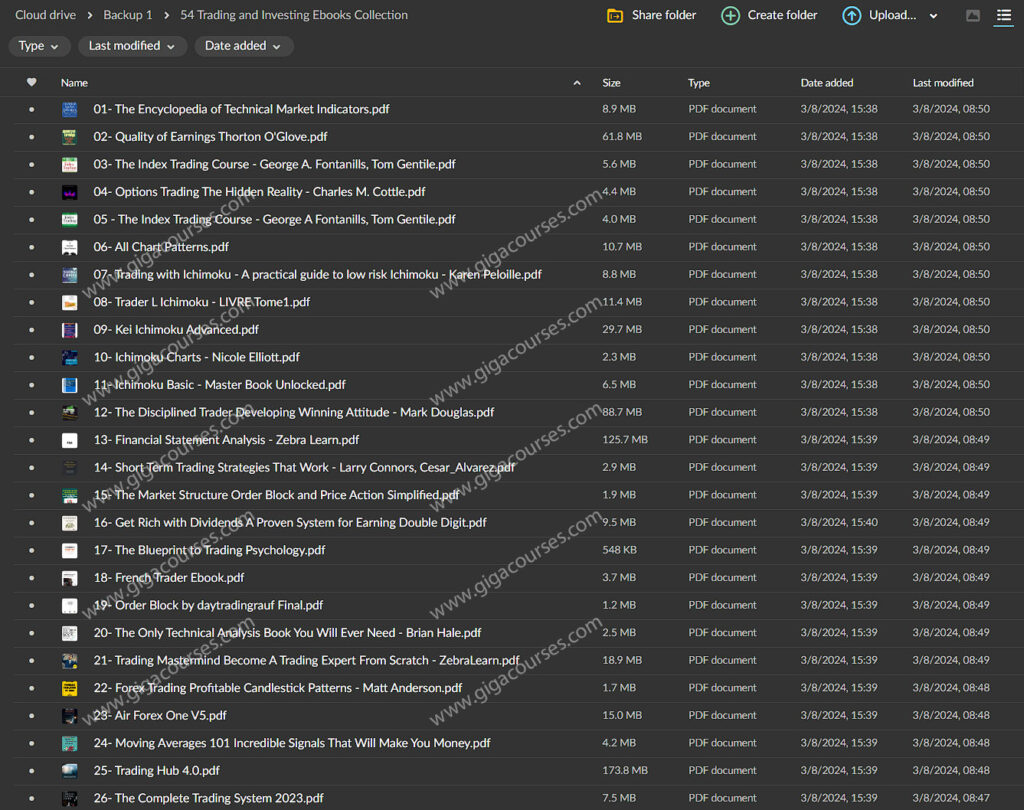The width and height of the screenshot is (1024, 810).
Task: Click the Name column sort arrow
Action: pos(577,83)
